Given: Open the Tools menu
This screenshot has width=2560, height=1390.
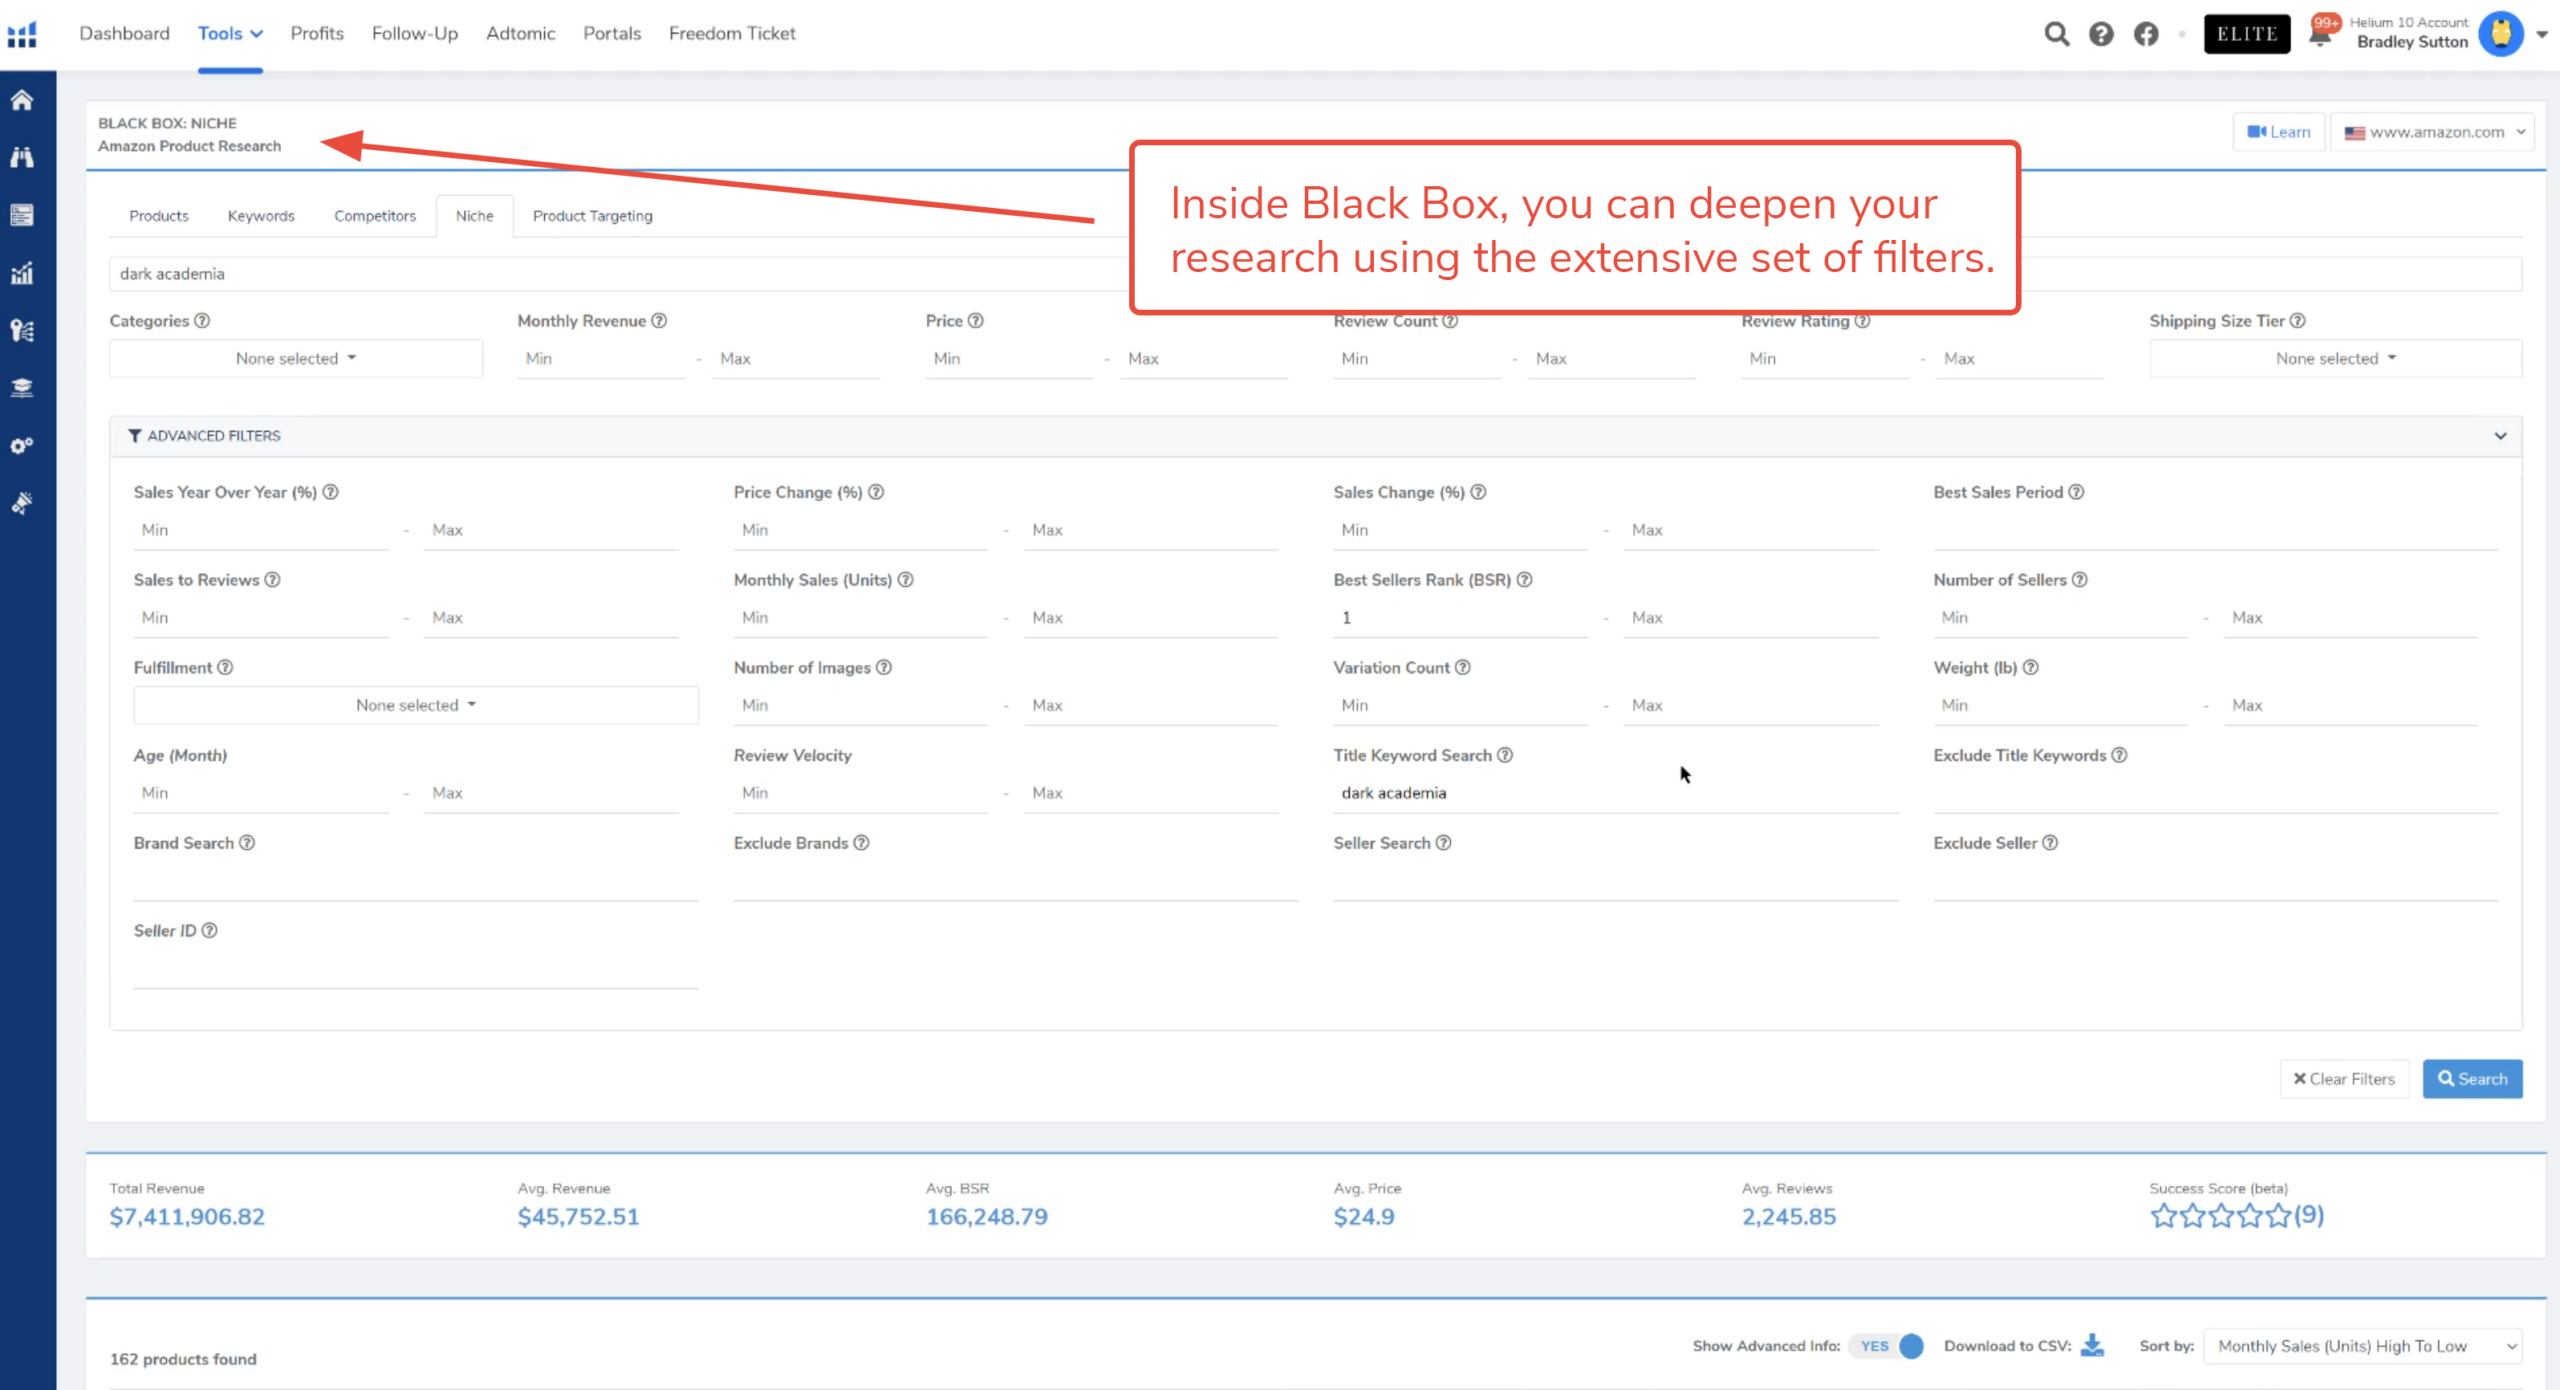Looking at the screenshot, I should point(230,34).
